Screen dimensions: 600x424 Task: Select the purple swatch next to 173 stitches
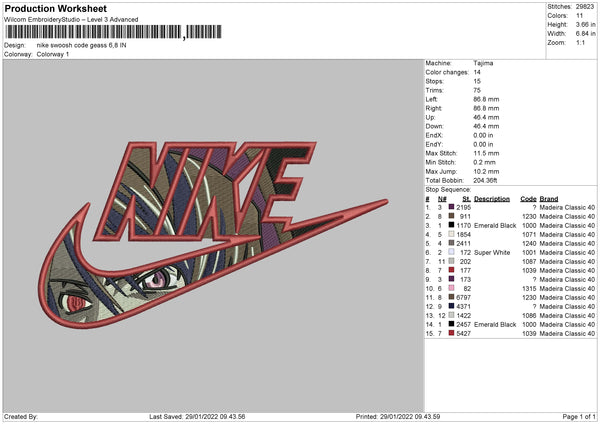452,279
